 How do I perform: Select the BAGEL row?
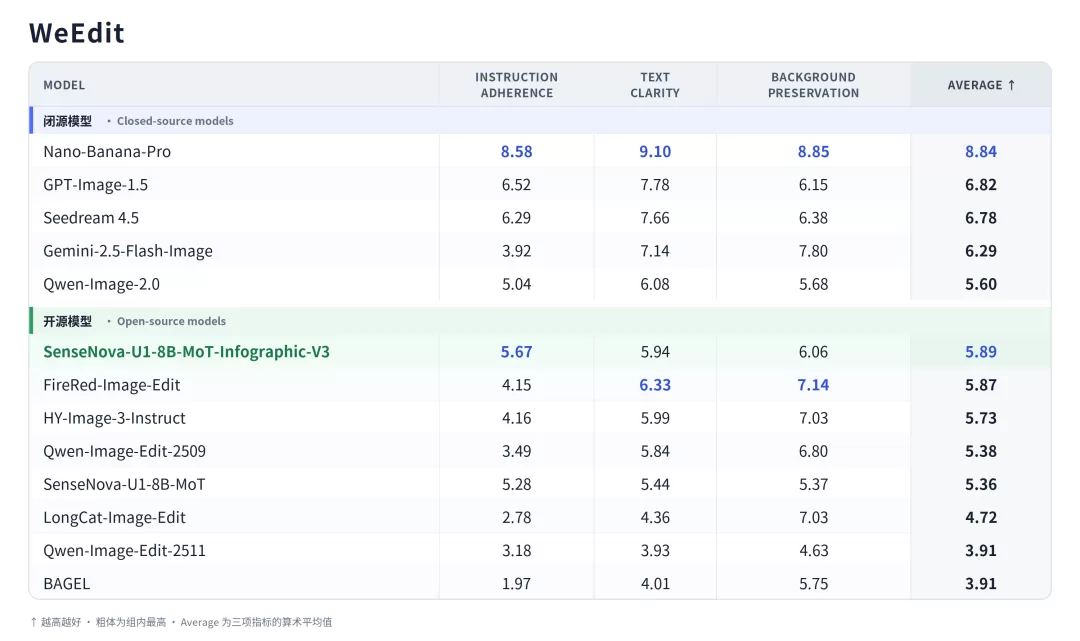tap(540, 583)
